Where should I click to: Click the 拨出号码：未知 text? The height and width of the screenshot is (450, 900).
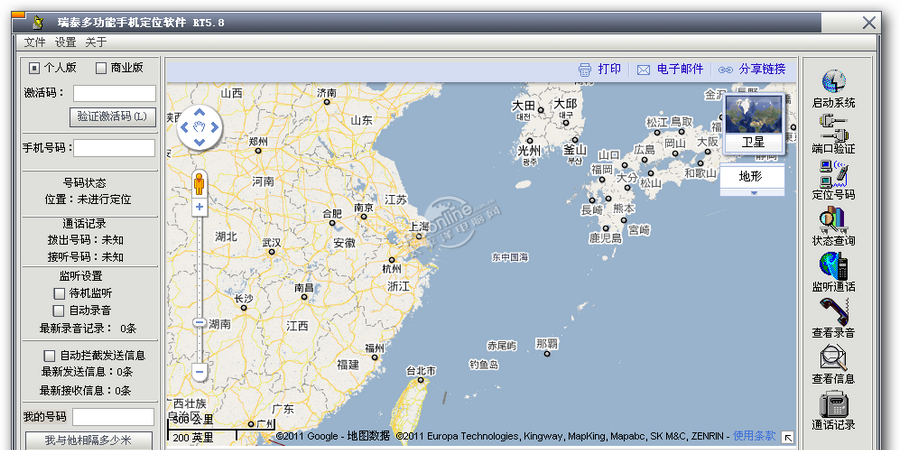click(x=86, y=240)
